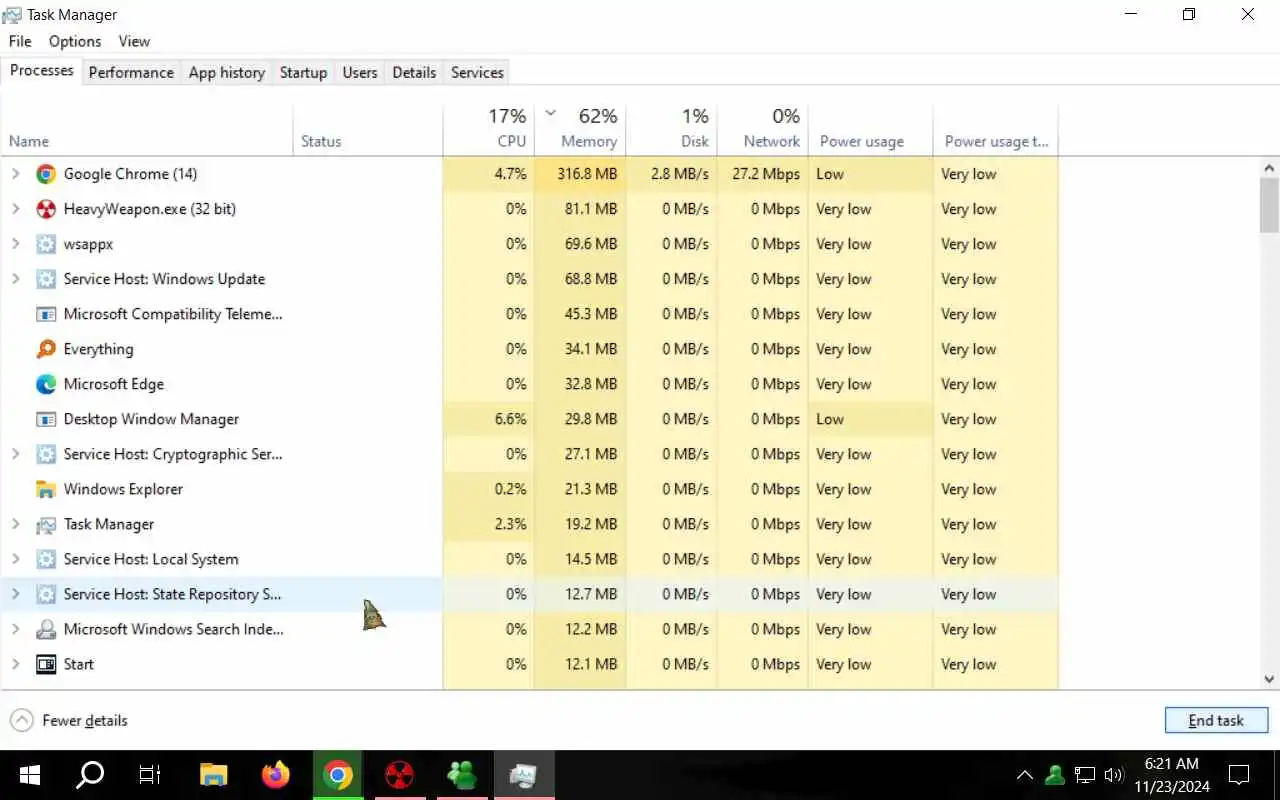
Task: Open the notification center icon
Action: click(1239, 775)
